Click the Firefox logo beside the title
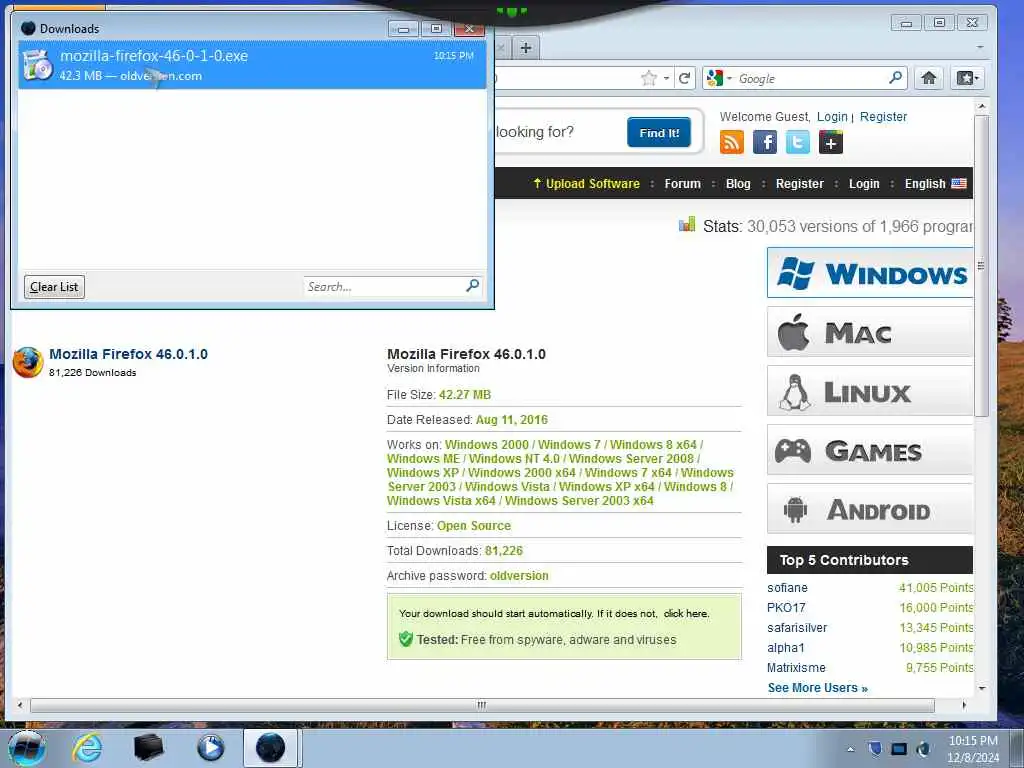1024x768 pixels. tap(28, 362)
